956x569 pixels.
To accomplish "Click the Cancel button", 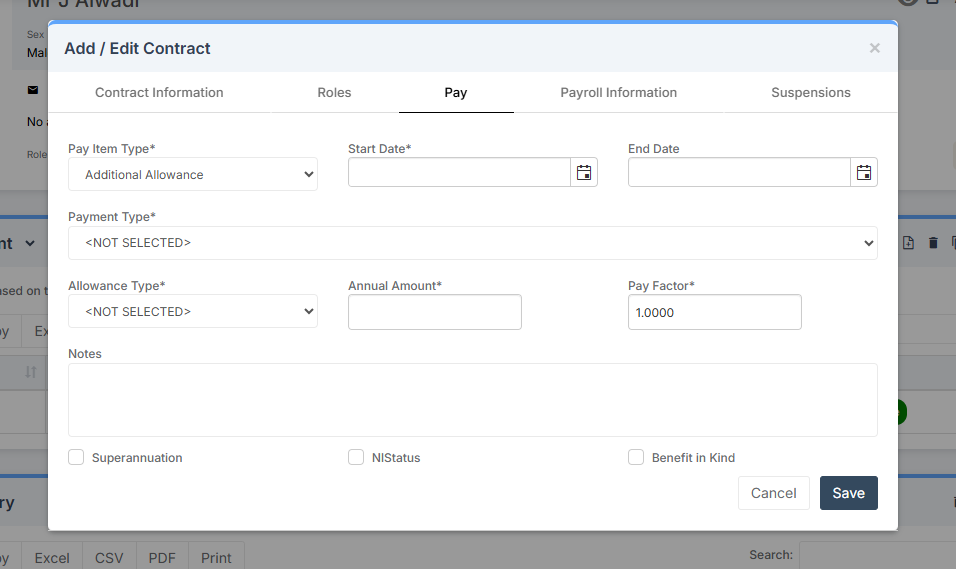I will point(773,493).
